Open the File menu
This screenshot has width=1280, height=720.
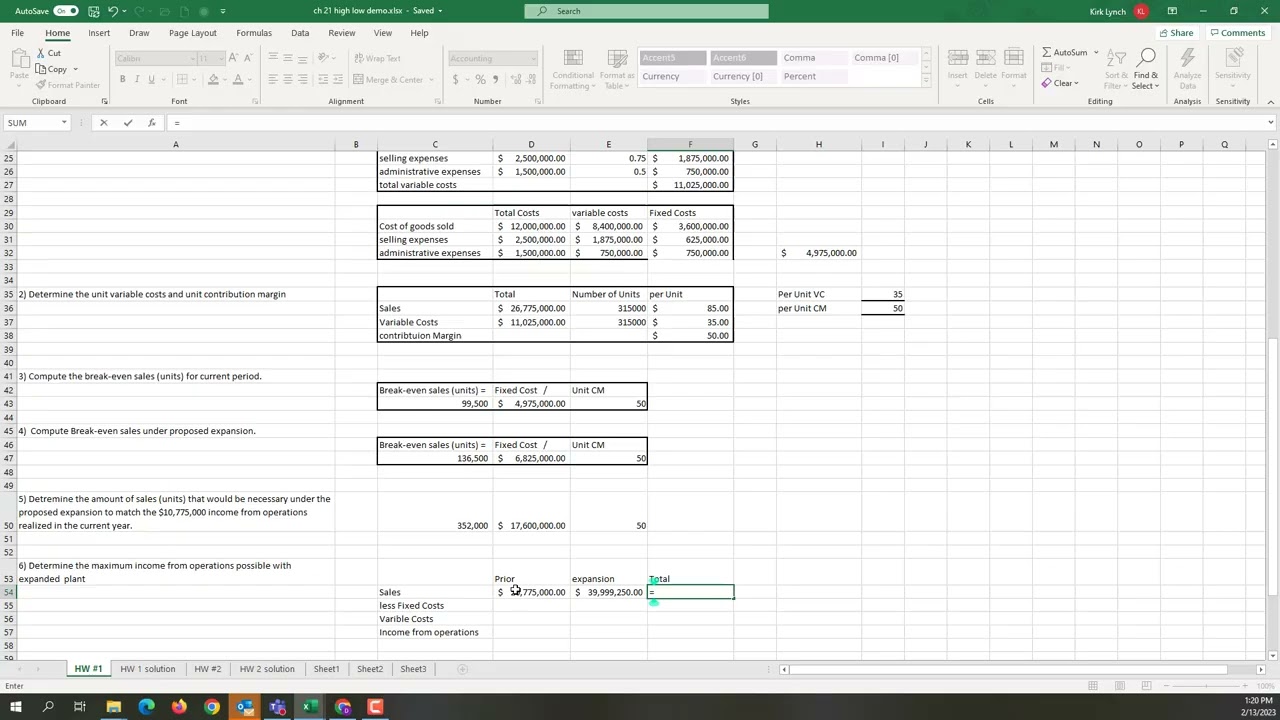[x=18, y=33]
